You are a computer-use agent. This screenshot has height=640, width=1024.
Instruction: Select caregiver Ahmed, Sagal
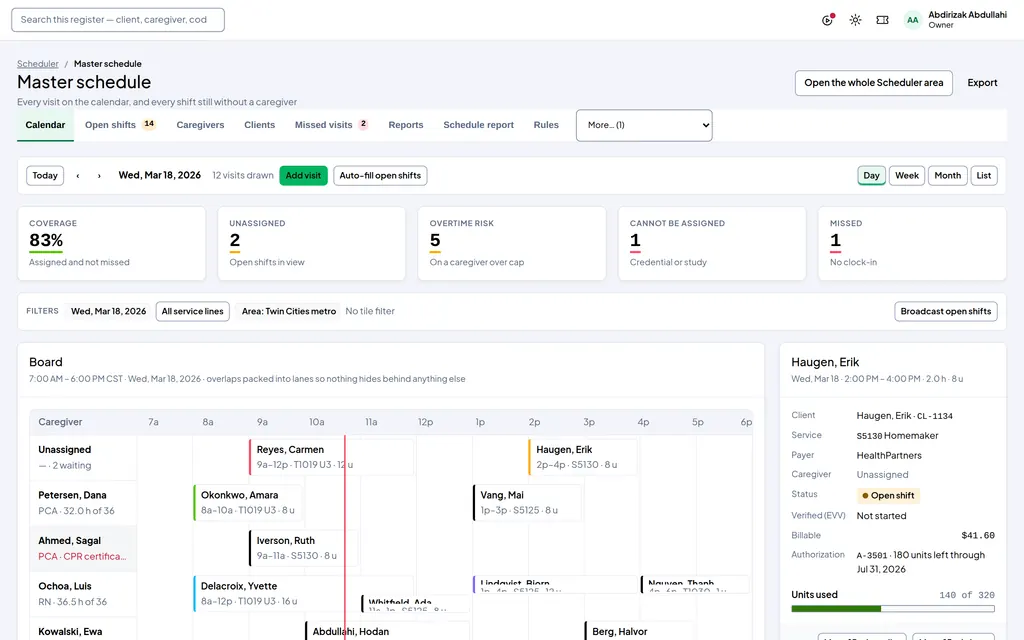pos(83,549)
